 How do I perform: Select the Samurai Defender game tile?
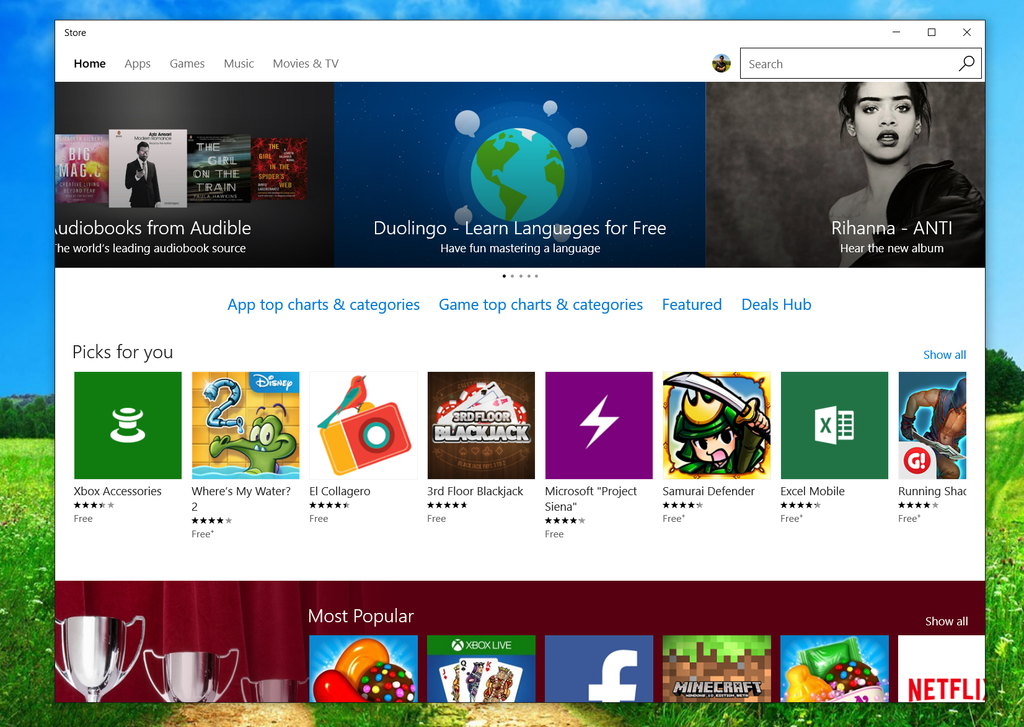tap(716, 425)
